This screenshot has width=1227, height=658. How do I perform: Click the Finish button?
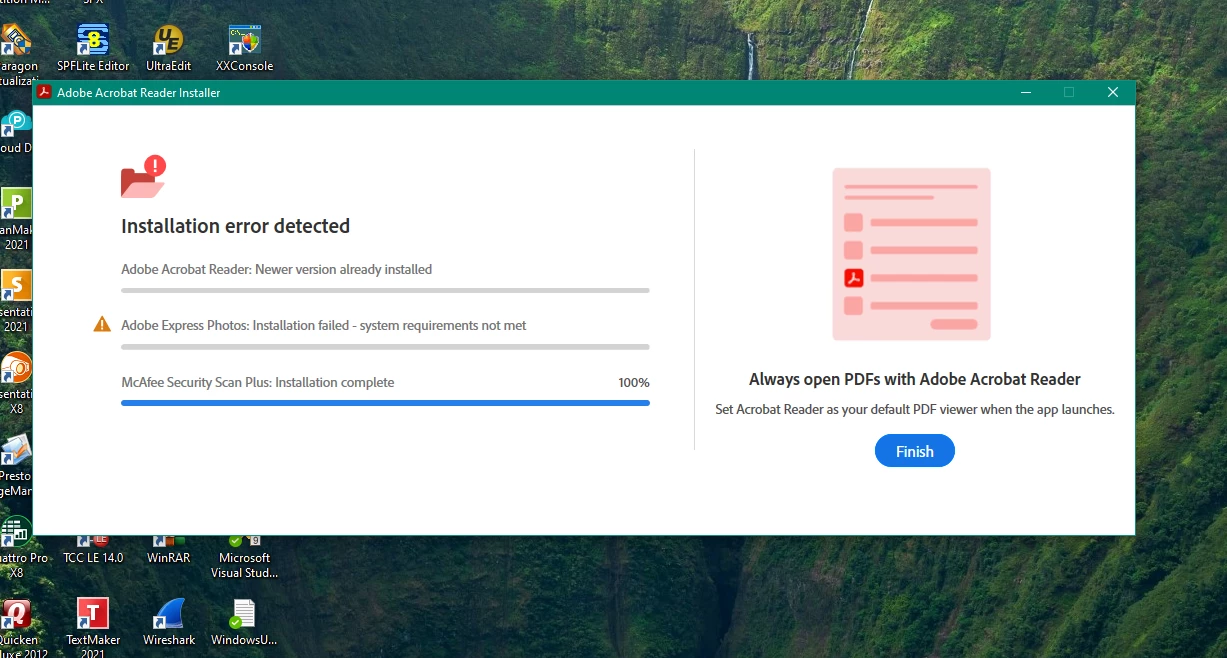[x=914, y=451]
